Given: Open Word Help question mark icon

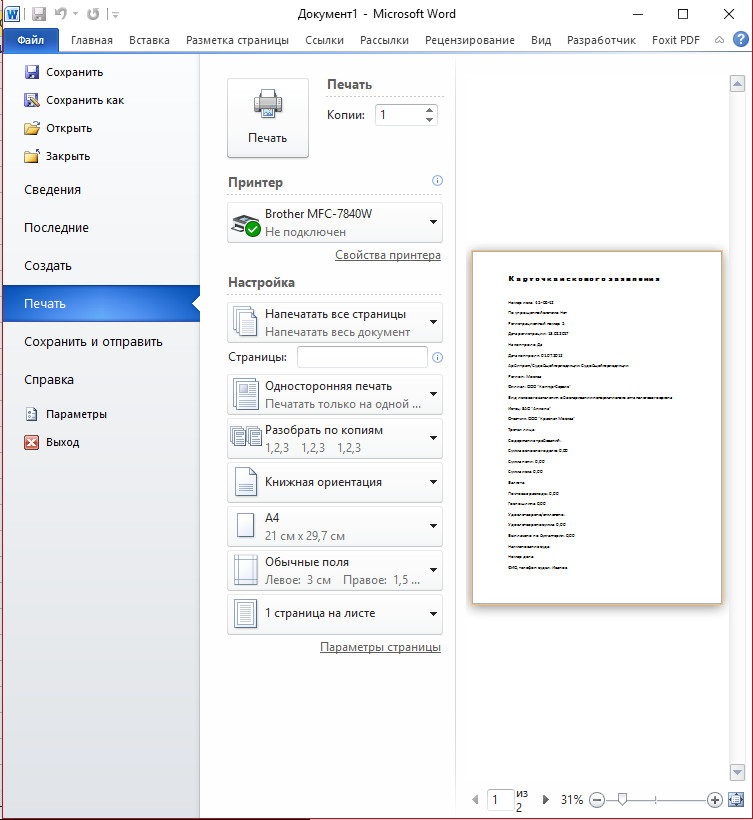Looking at the screenshot, I should pyautogui.click(x=740, y=39).
